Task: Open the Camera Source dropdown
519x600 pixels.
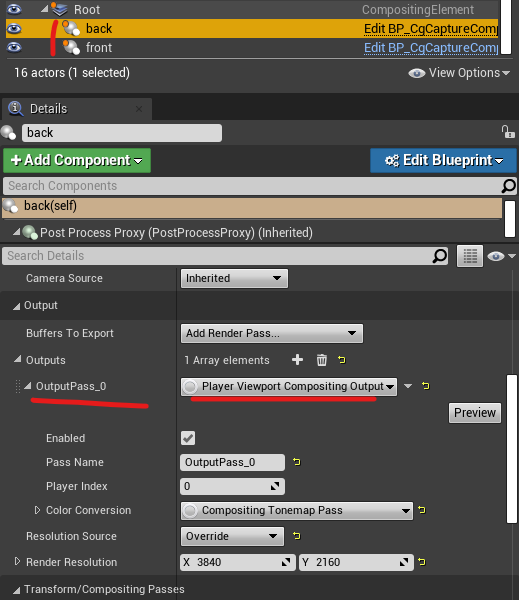Action: [x=234, y=278]
